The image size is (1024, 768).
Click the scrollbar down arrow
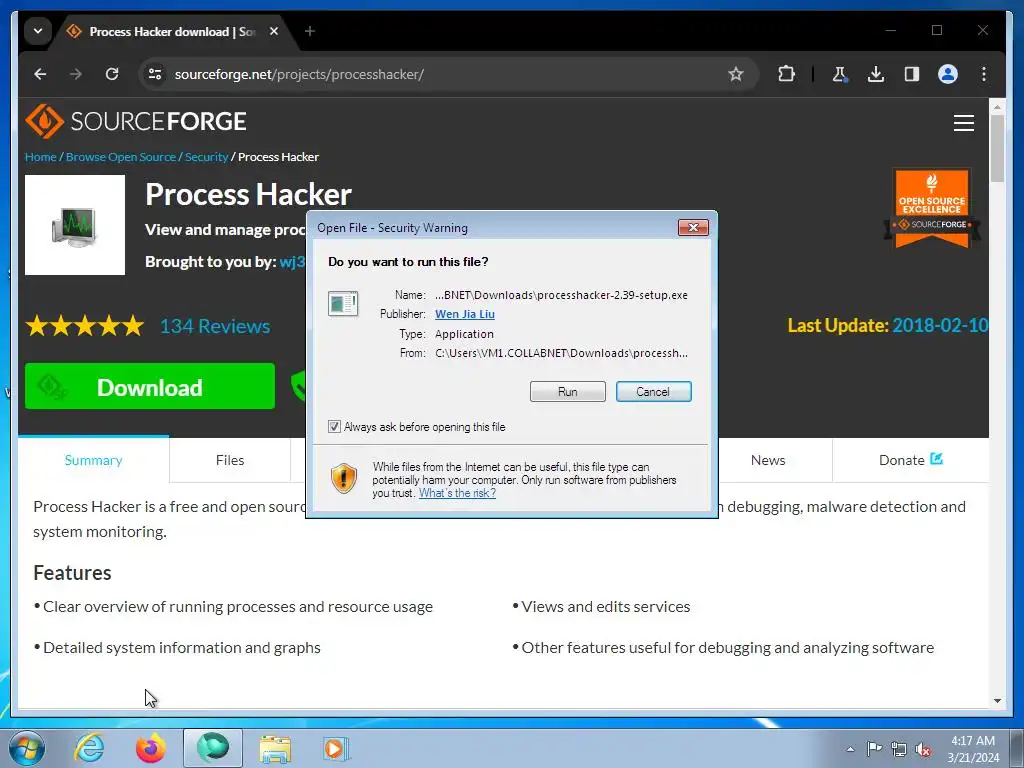point(997,701)
